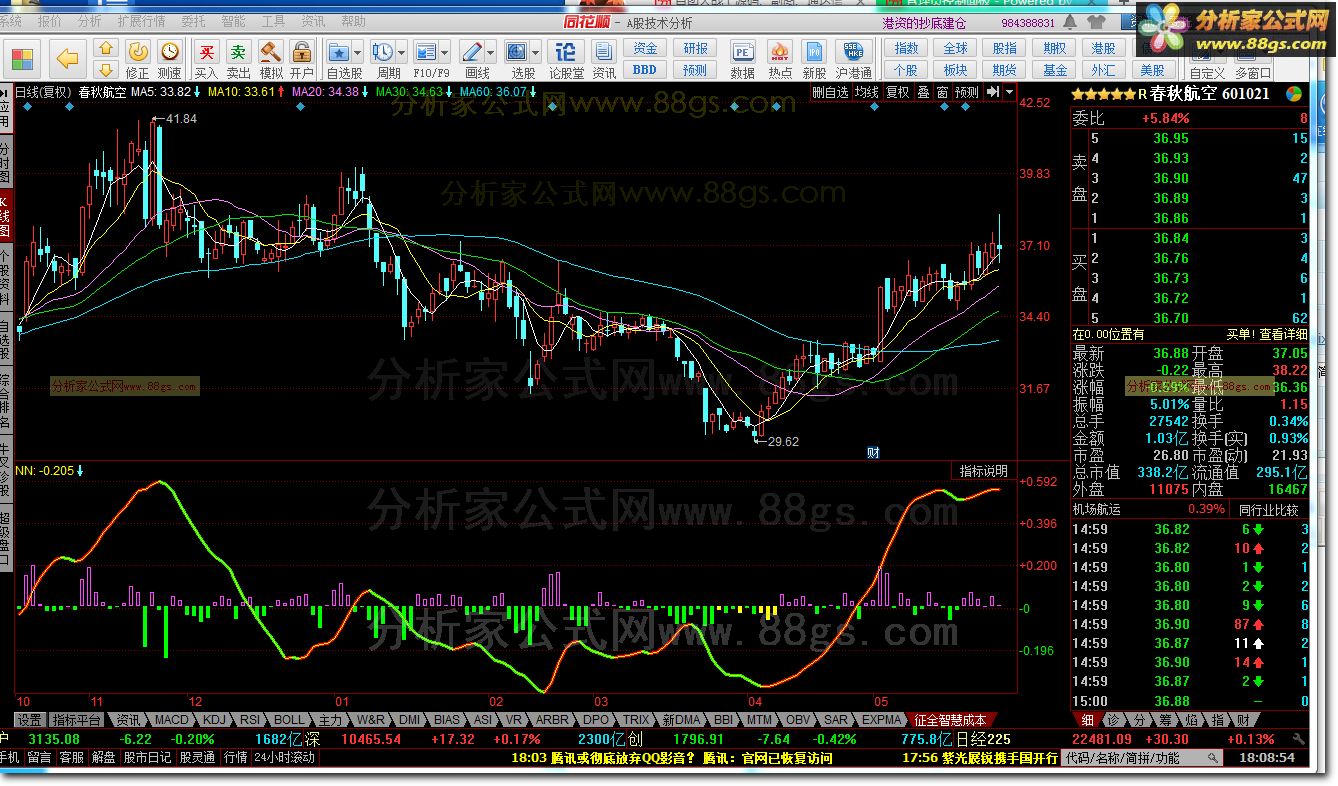The image size is (1338, 786).
Task: Click the pie chart icon beside 601021
Action: 1294,94
